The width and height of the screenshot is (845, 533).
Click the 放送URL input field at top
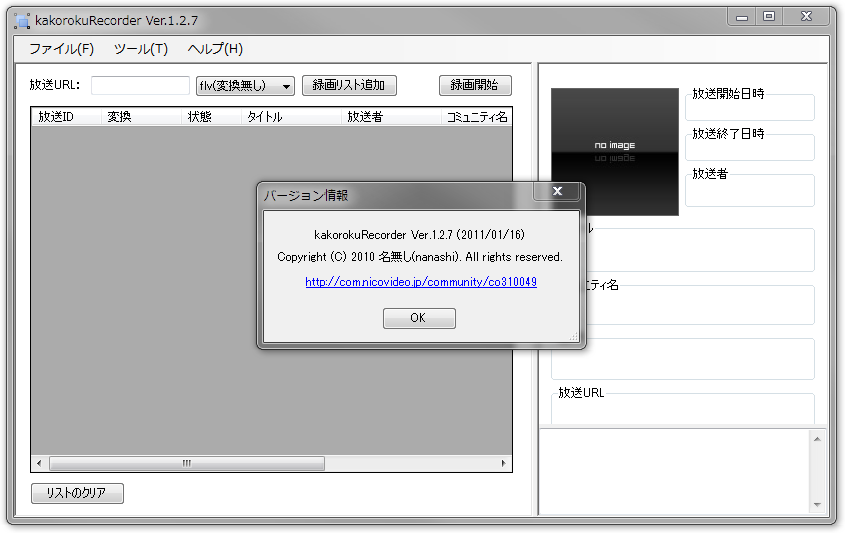tap(140, 85)
